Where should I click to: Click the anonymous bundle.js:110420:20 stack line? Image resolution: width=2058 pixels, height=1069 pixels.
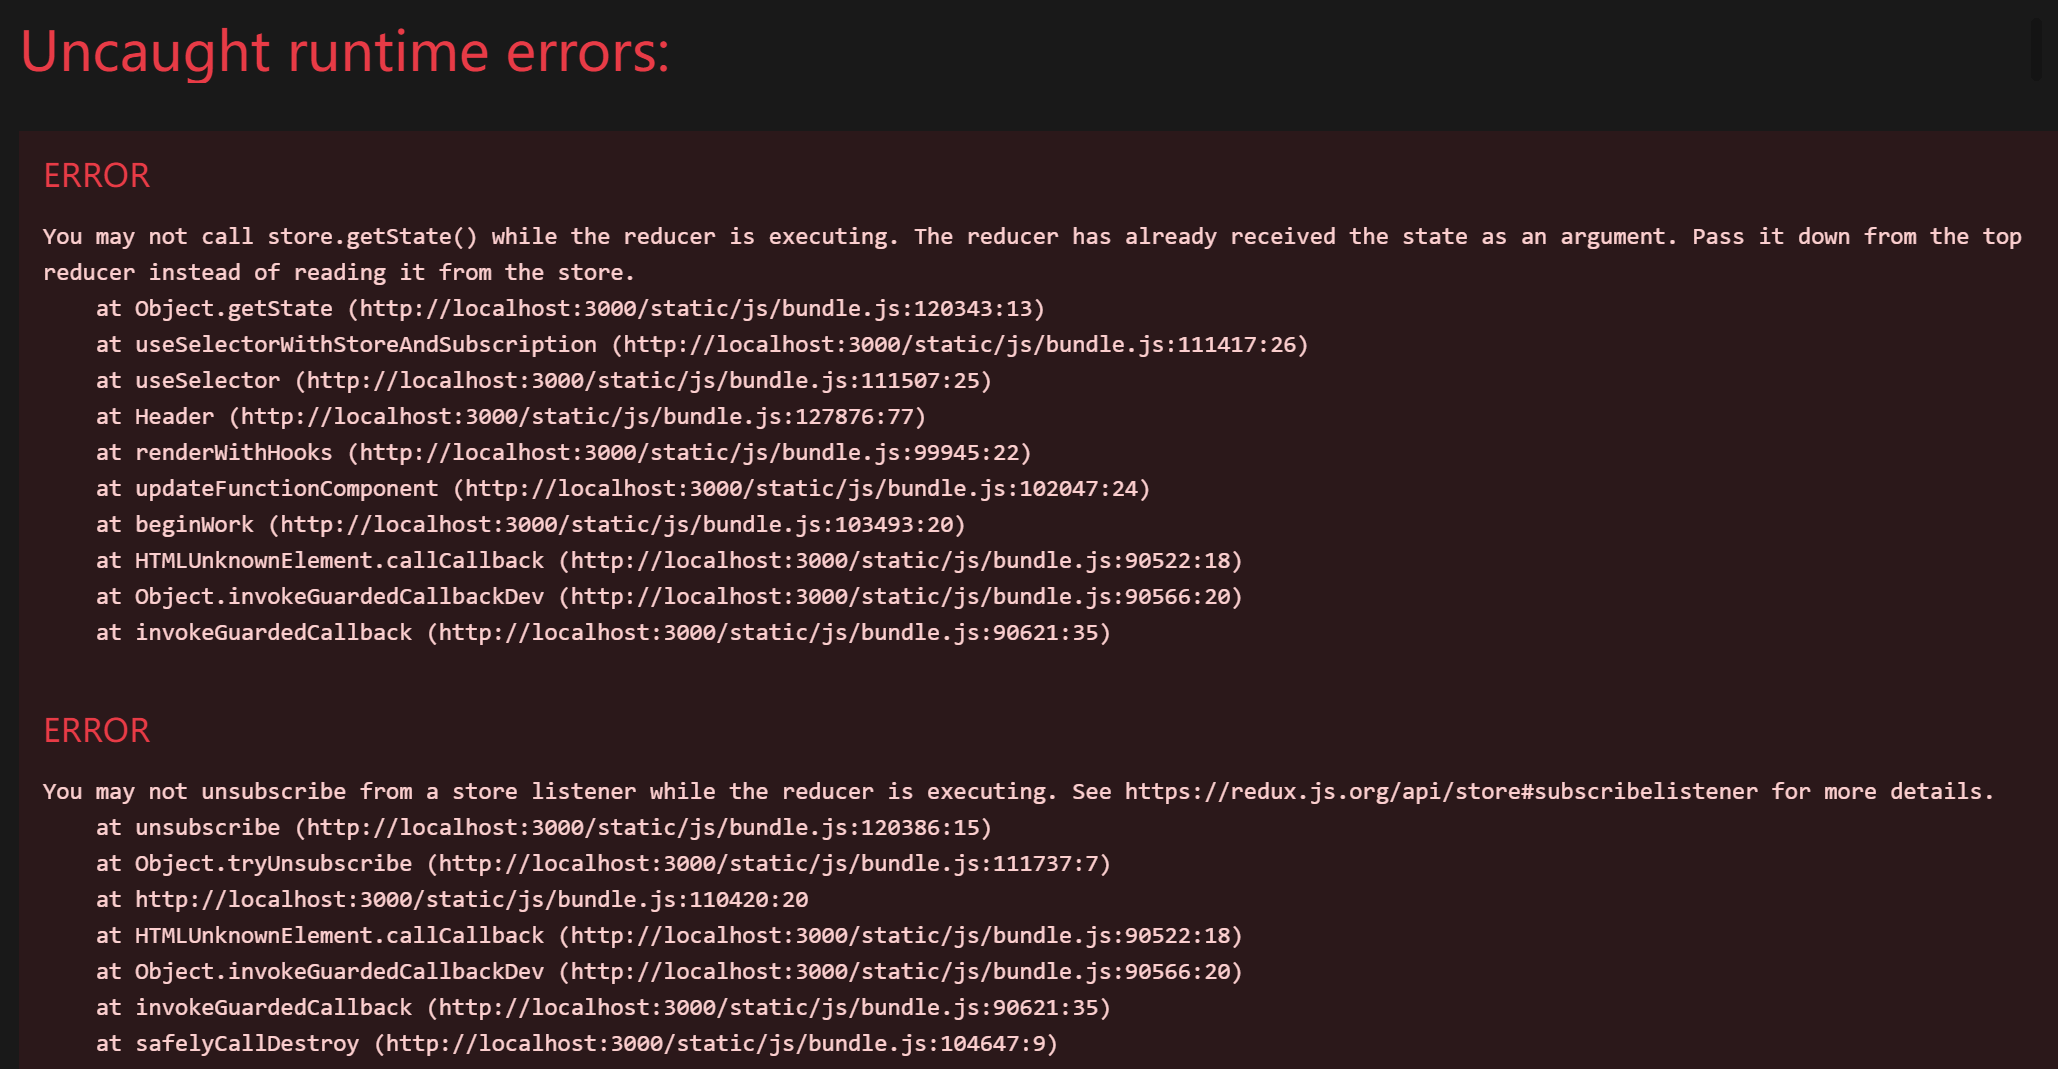point(452,899)
